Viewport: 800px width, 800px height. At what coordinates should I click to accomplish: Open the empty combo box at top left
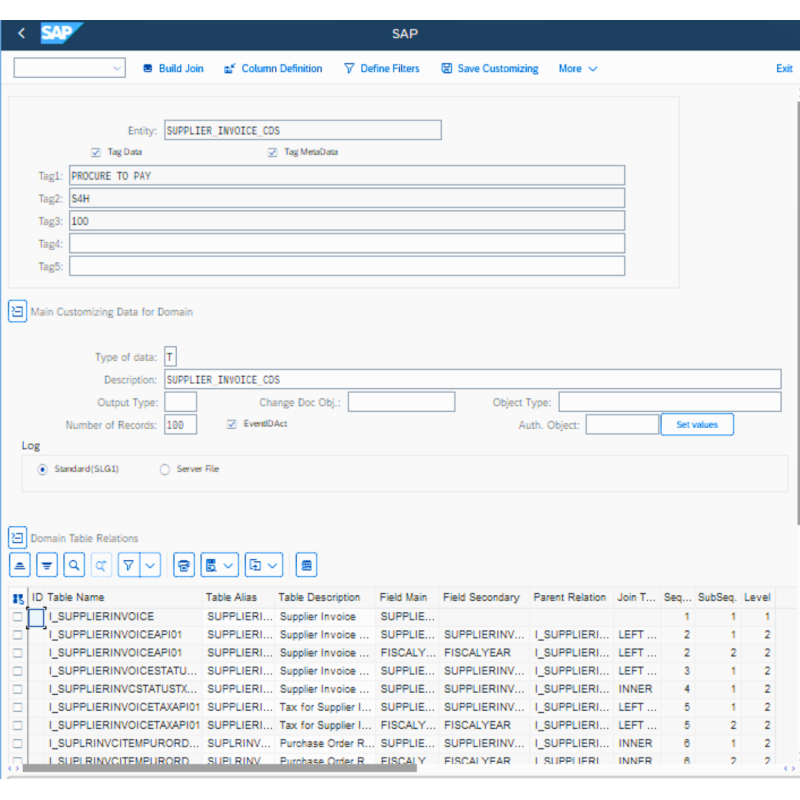point(68,68)
